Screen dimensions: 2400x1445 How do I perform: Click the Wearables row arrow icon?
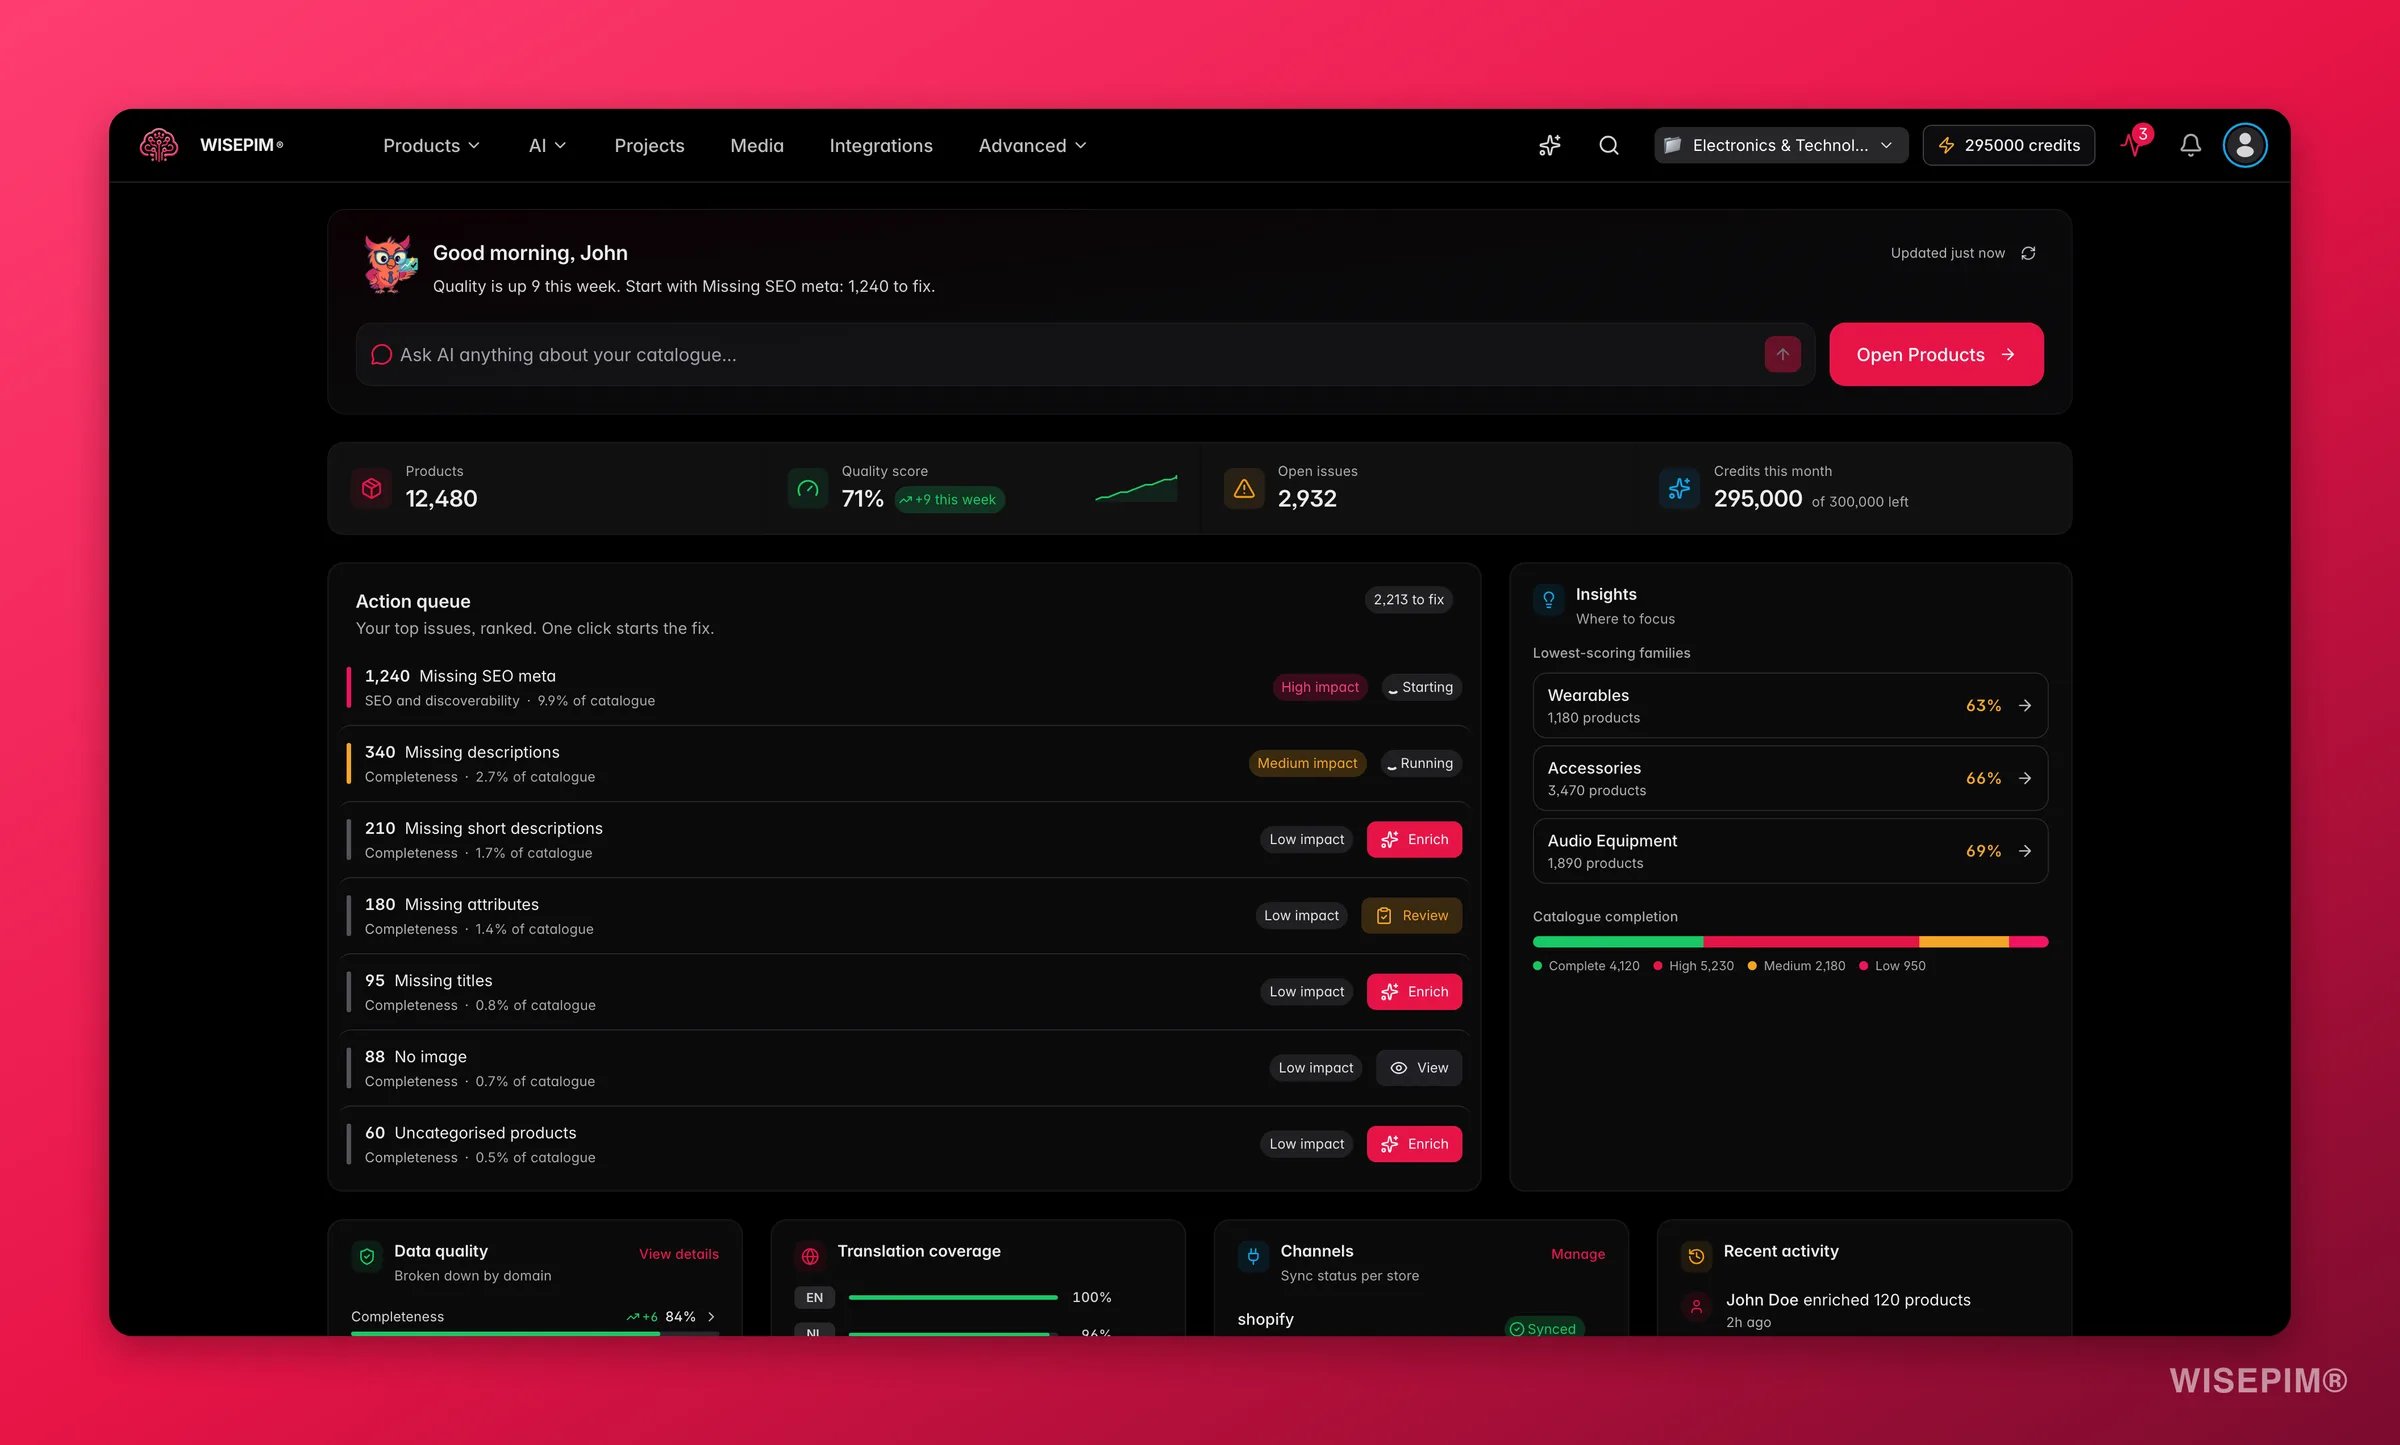tap(2025, 705)
